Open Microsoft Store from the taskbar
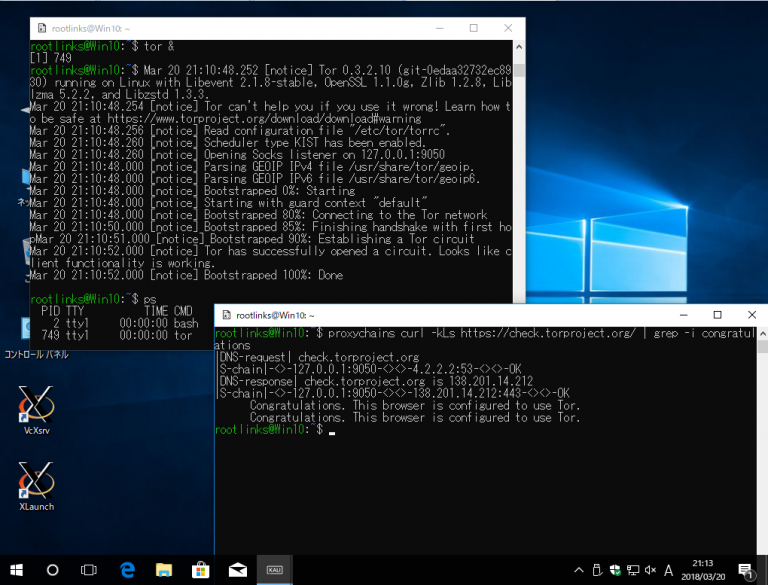768x585 pixels. 200,570
